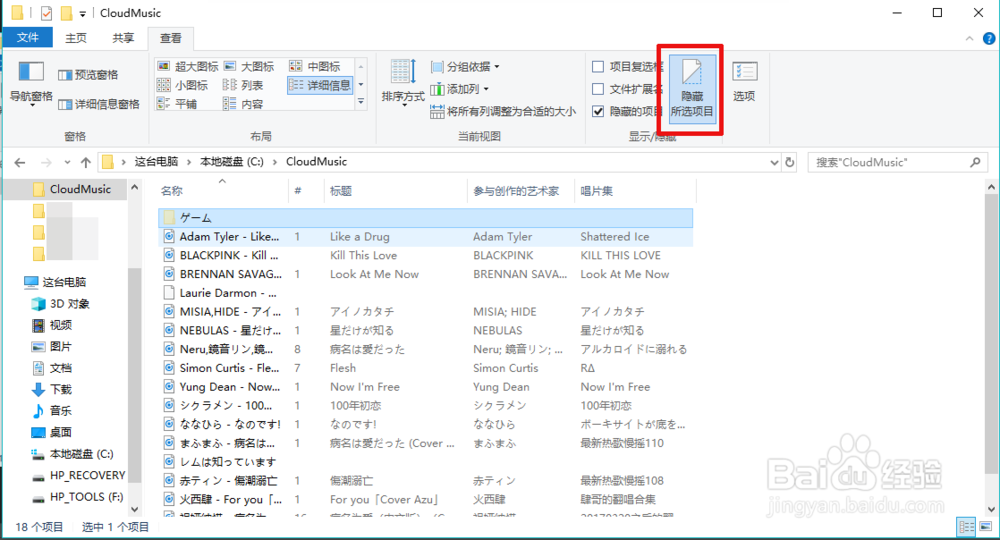This screenshot has height=540, width=1000.
Task: Expand address bar history dropdown
Action: pyautogui.click(x=774, y=163)
